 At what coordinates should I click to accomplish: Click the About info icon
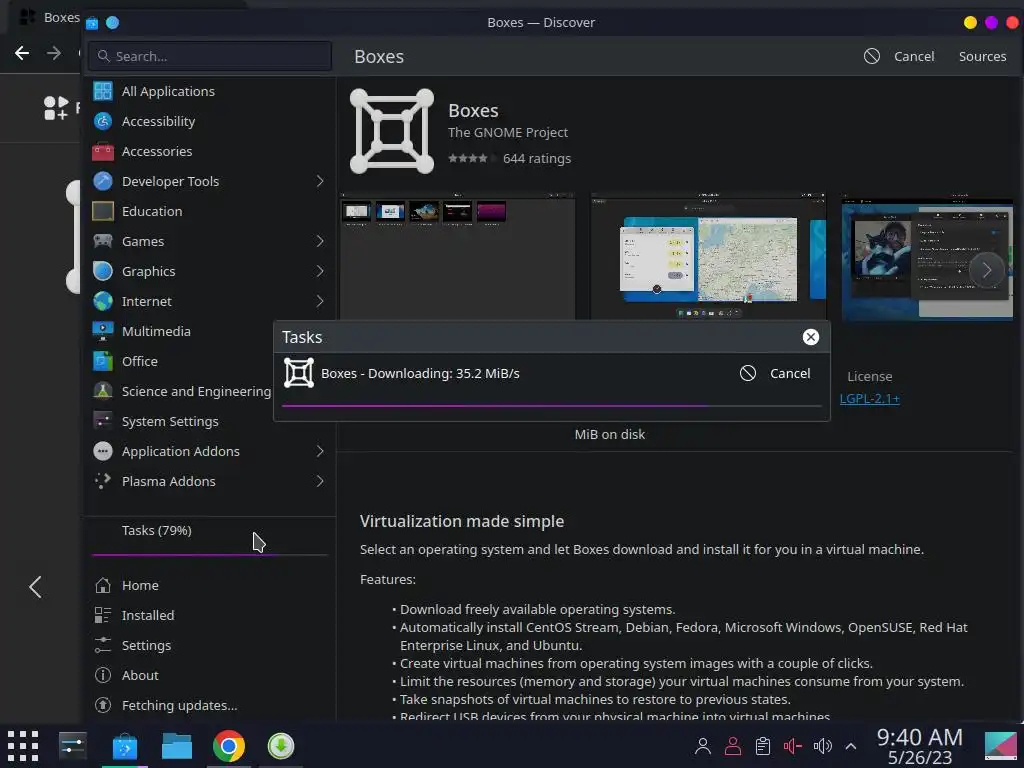pyautogui.click(x=103, y=675)
